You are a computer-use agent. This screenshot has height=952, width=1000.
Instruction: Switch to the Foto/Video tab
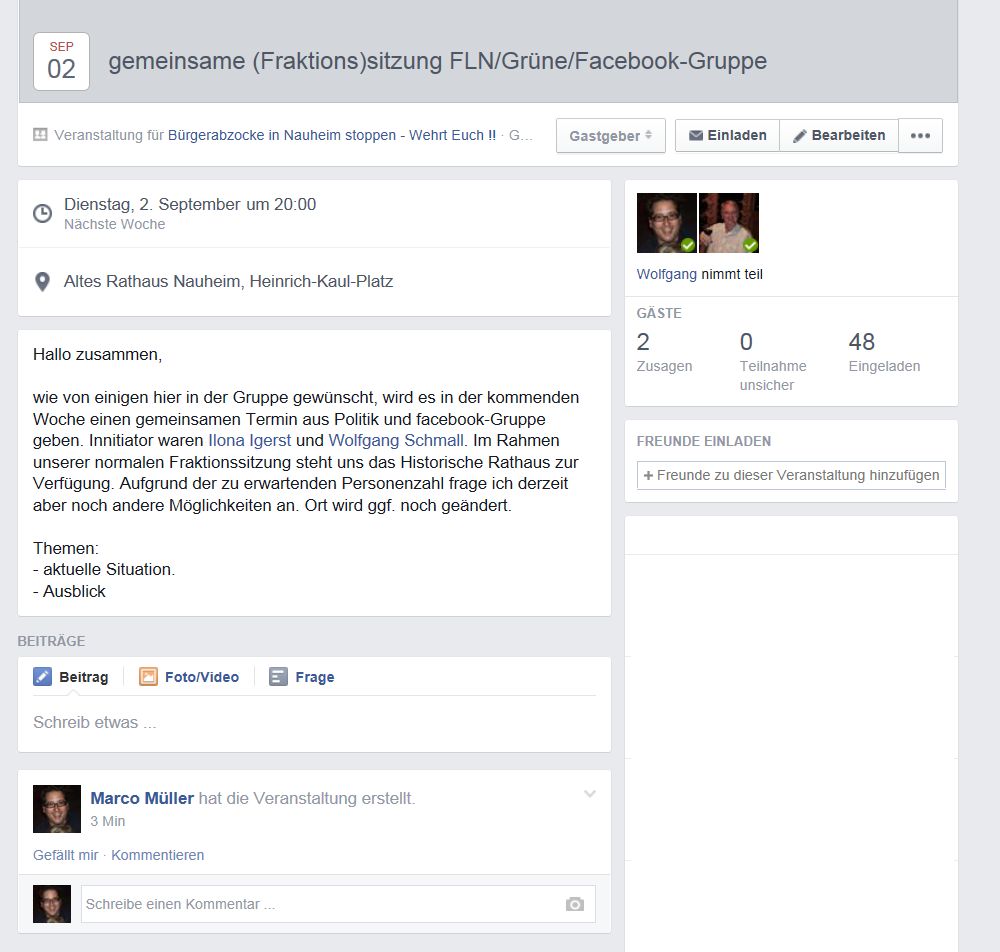click(201, 677)
